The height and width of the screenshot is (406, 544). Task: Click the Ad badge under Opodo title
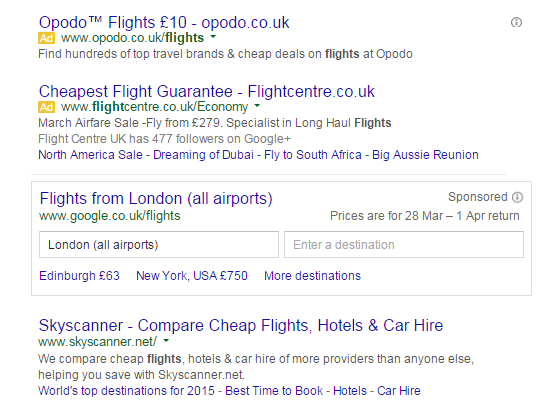pos(46,38)
